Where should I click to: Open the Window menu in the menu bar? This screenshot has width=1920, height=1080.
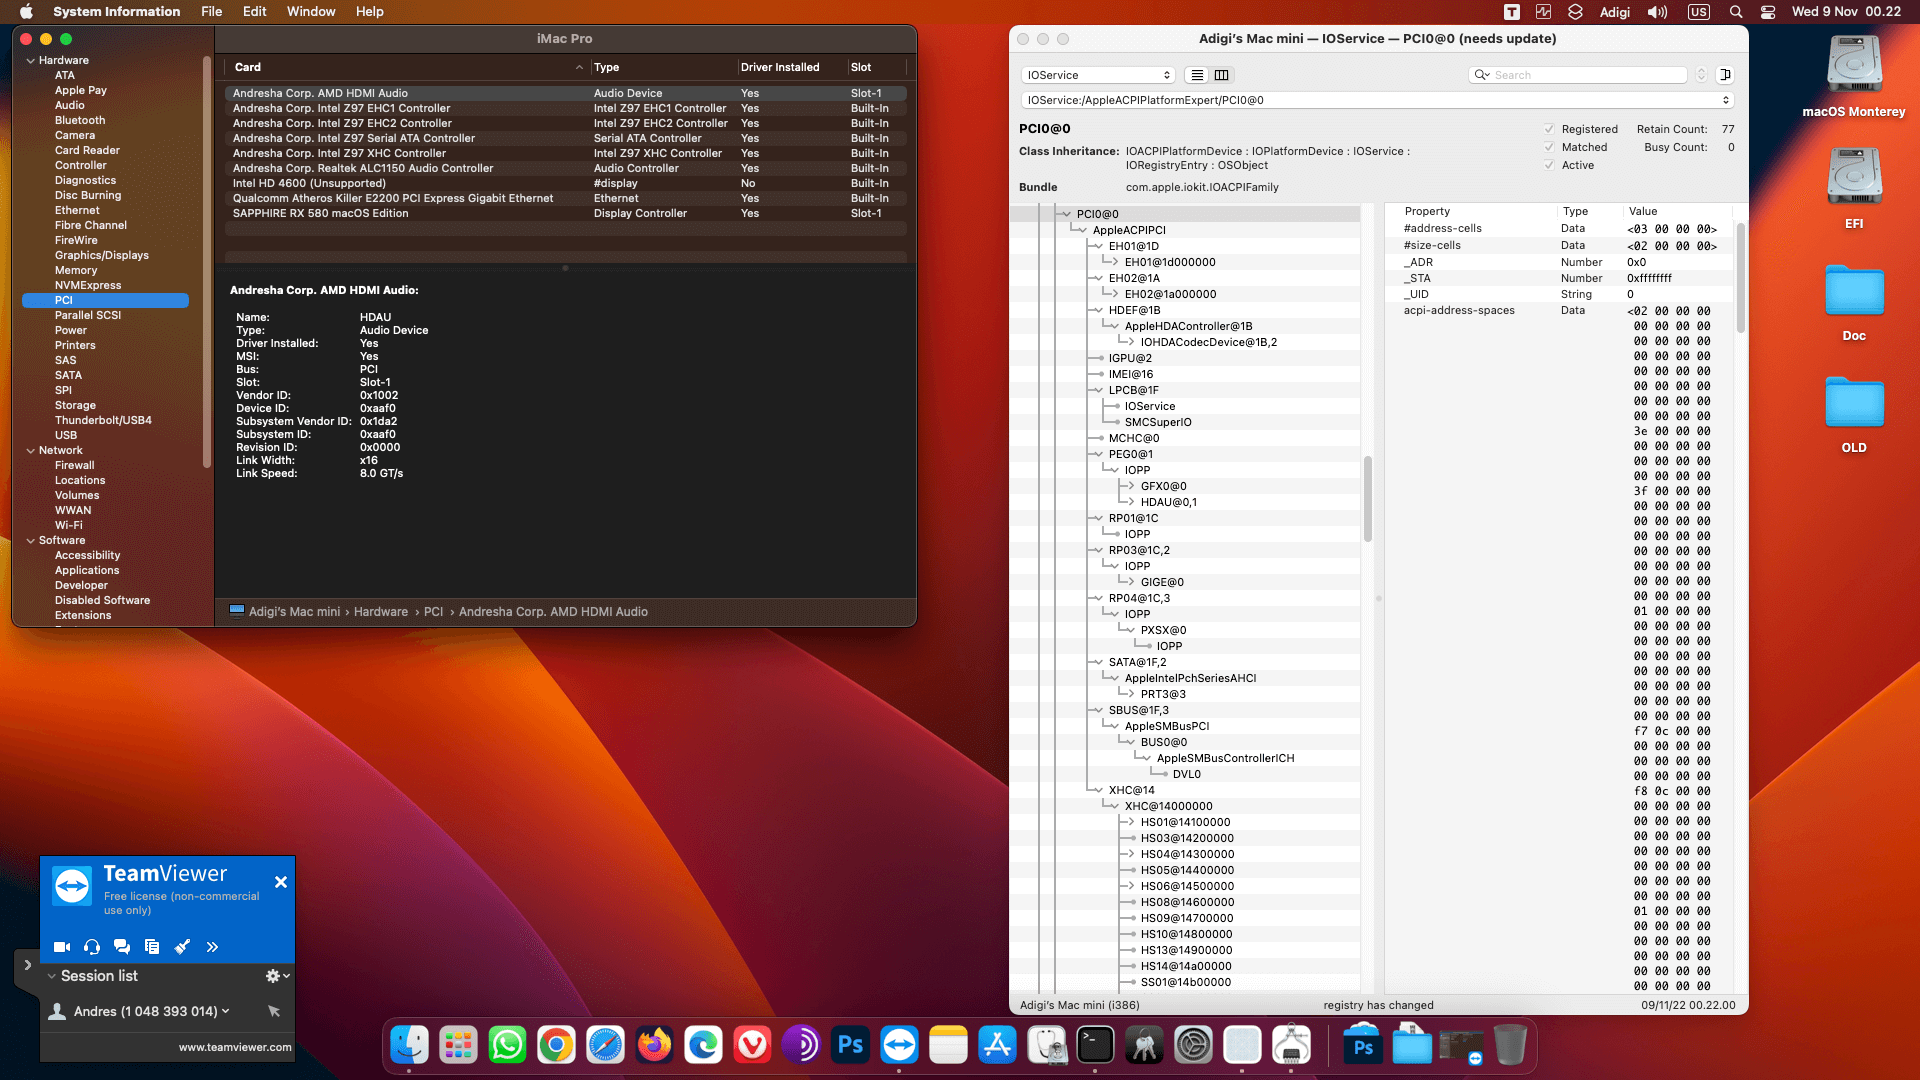[310, 11]
